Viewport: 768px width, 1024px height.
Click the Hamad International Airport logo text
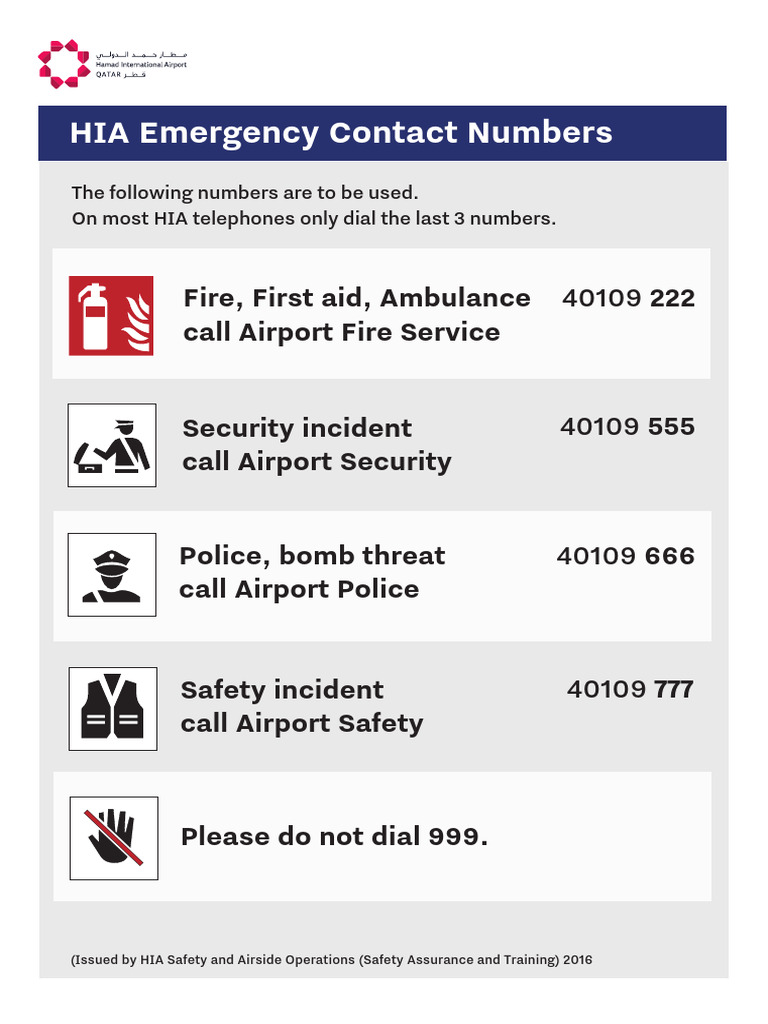pyautogui.click(x=141, y=65)
